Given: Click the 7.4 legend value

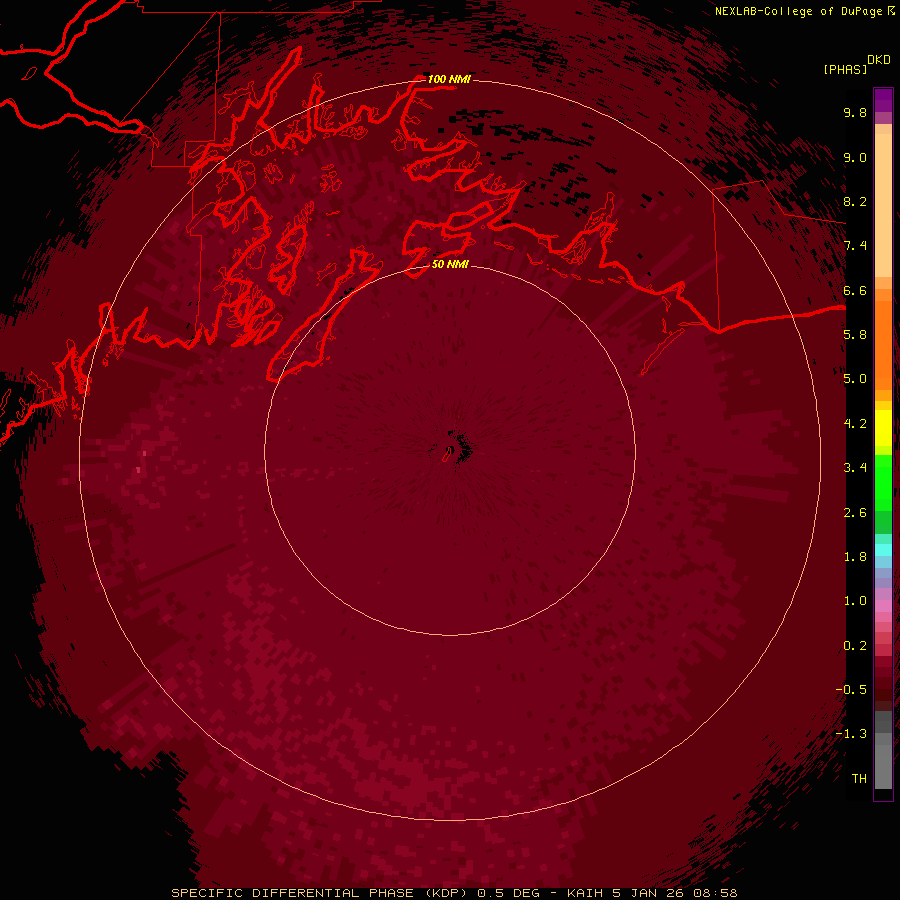Looking at the screenshot, I should [855, 246].
